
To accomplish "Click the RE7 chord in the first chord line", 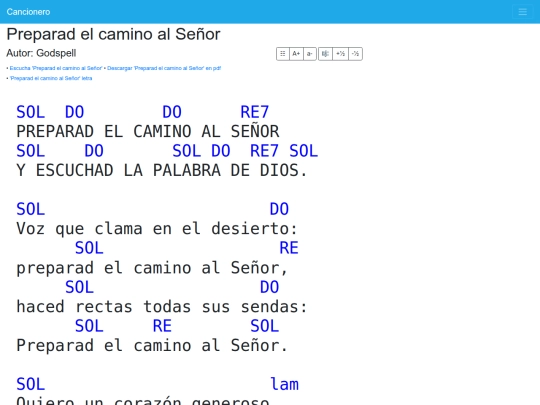I will click(x=255, y=112).
